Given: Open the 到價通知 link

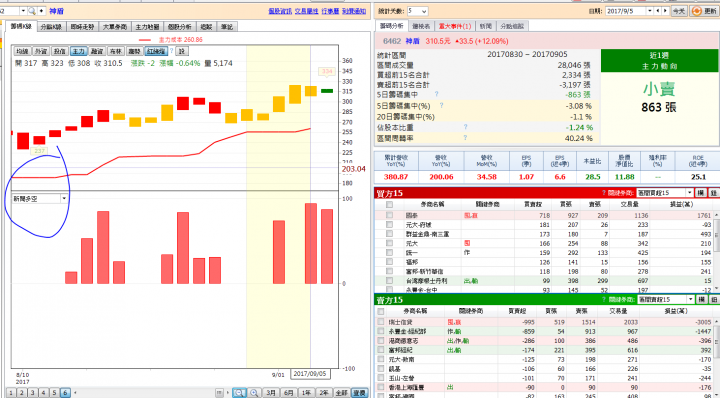Looking at the screenshot, I should coord(354,11).
